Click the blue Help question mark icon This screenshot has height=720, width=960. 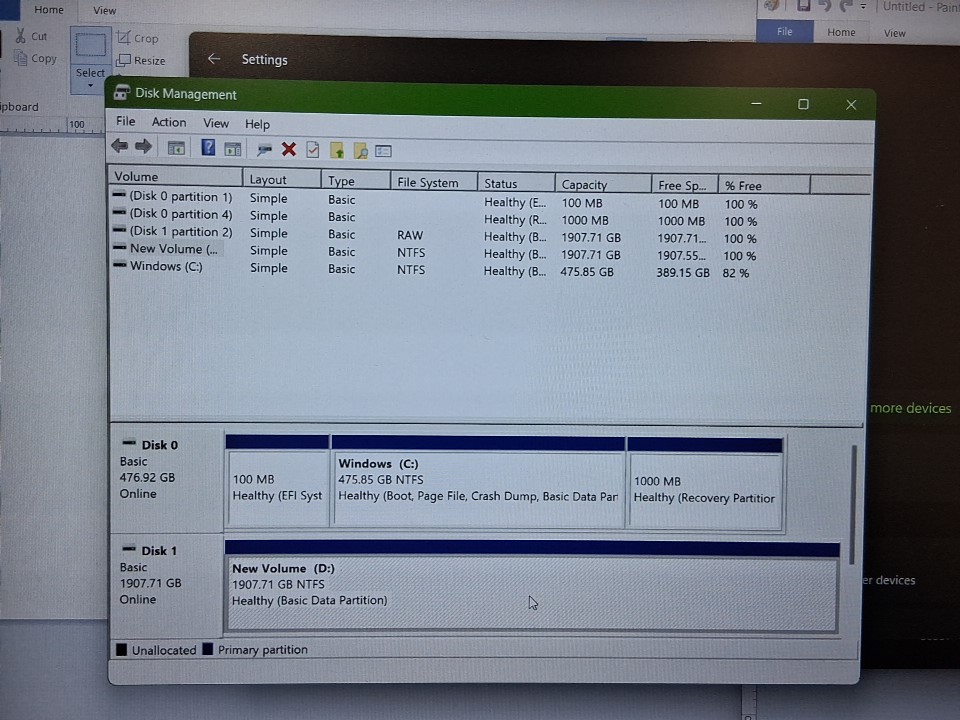[x=208, y=148]
